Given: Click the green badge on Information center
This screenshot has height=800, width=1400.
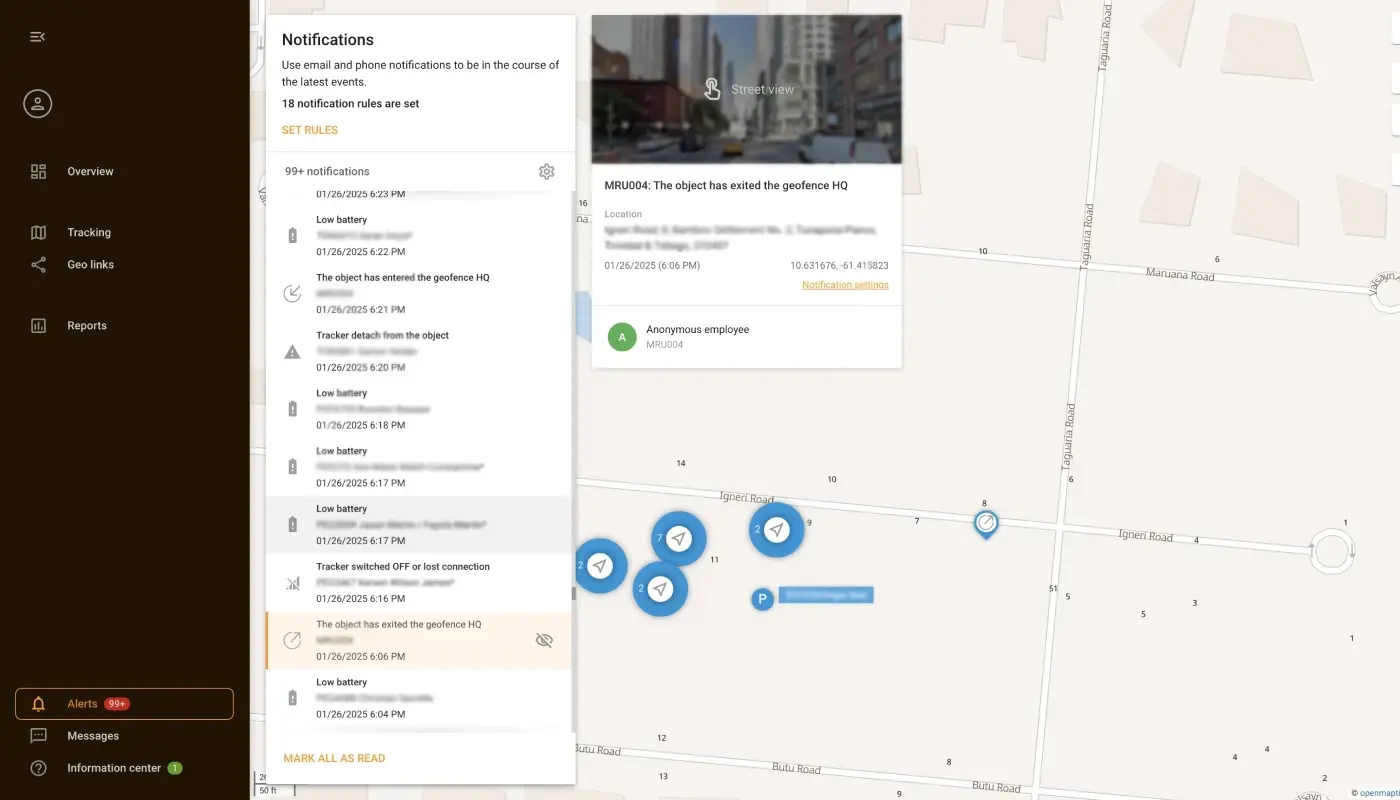Looking at the screenshot, I should click(x=174, y=768).
